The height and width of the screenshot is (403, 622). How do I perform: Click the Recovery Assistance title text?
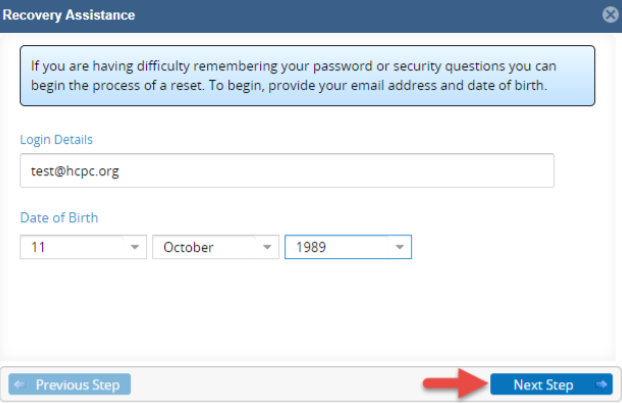[x=69, y=15]
